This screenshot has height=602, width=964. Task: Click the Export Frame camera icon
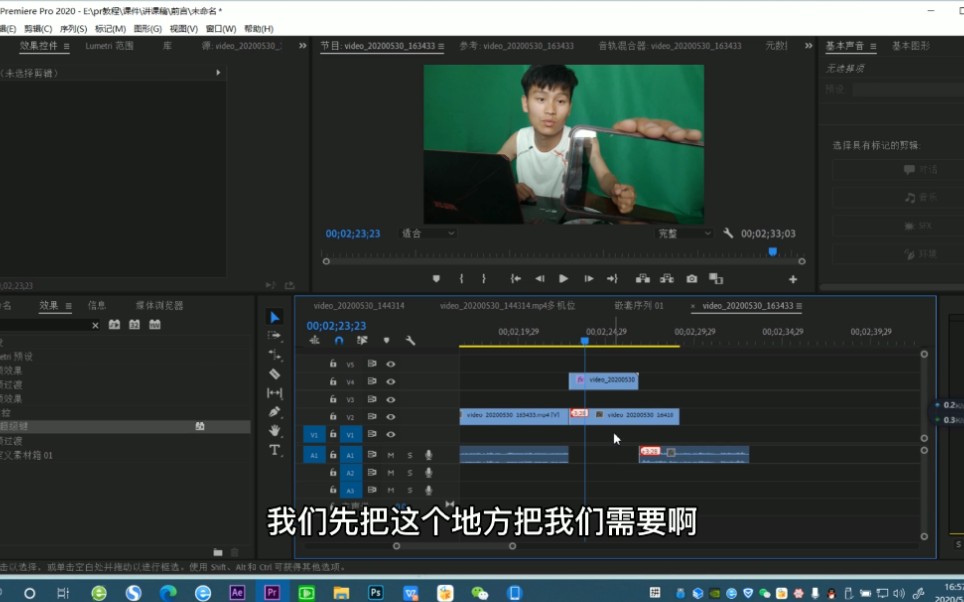point(692,279)
